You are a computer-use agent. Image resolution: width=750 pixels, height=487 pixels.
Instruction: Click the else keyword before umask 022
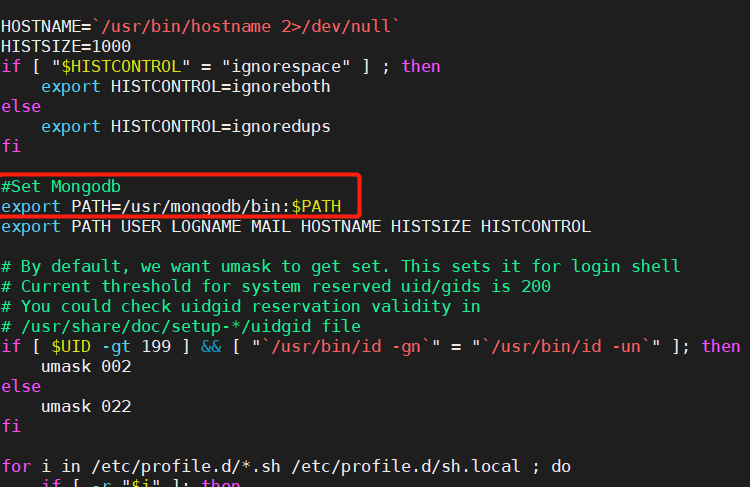[x=21, y=387]
